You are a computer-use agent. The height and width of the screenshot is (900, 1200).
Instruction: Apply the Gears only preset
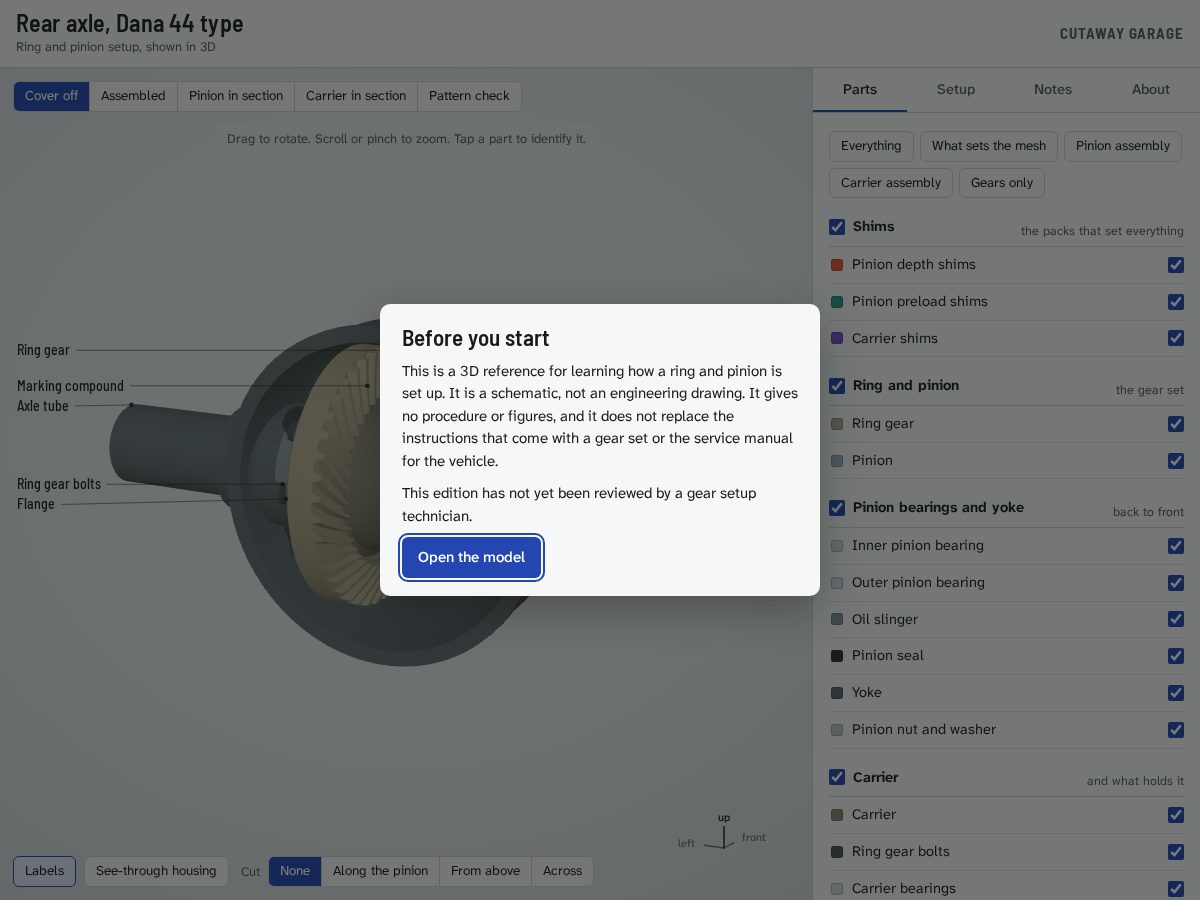(1001, 183)
